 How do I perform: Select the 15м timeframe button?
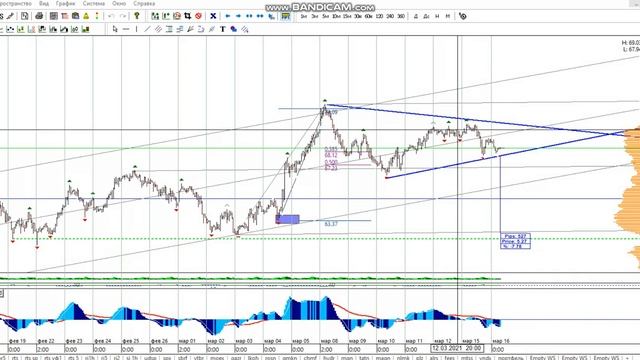coord(347,16)
